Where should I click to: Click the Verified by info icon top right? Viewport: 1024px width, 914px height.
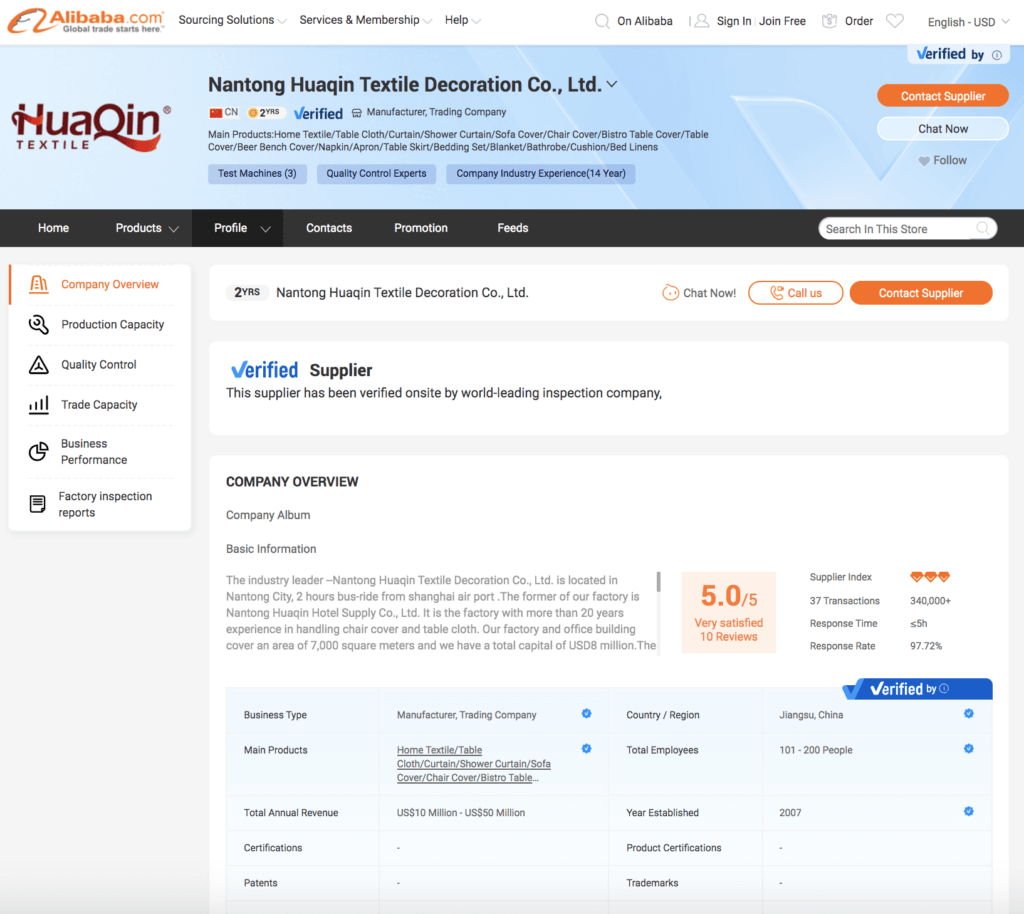(x=997, y=55)
